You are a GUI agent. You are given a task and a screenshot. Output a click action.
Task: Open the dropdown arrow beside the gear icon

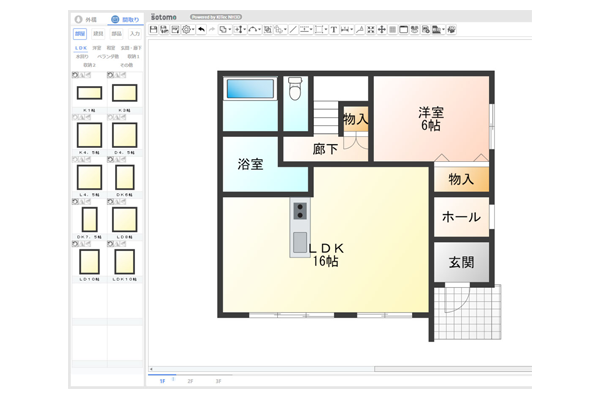coord(192,30)
